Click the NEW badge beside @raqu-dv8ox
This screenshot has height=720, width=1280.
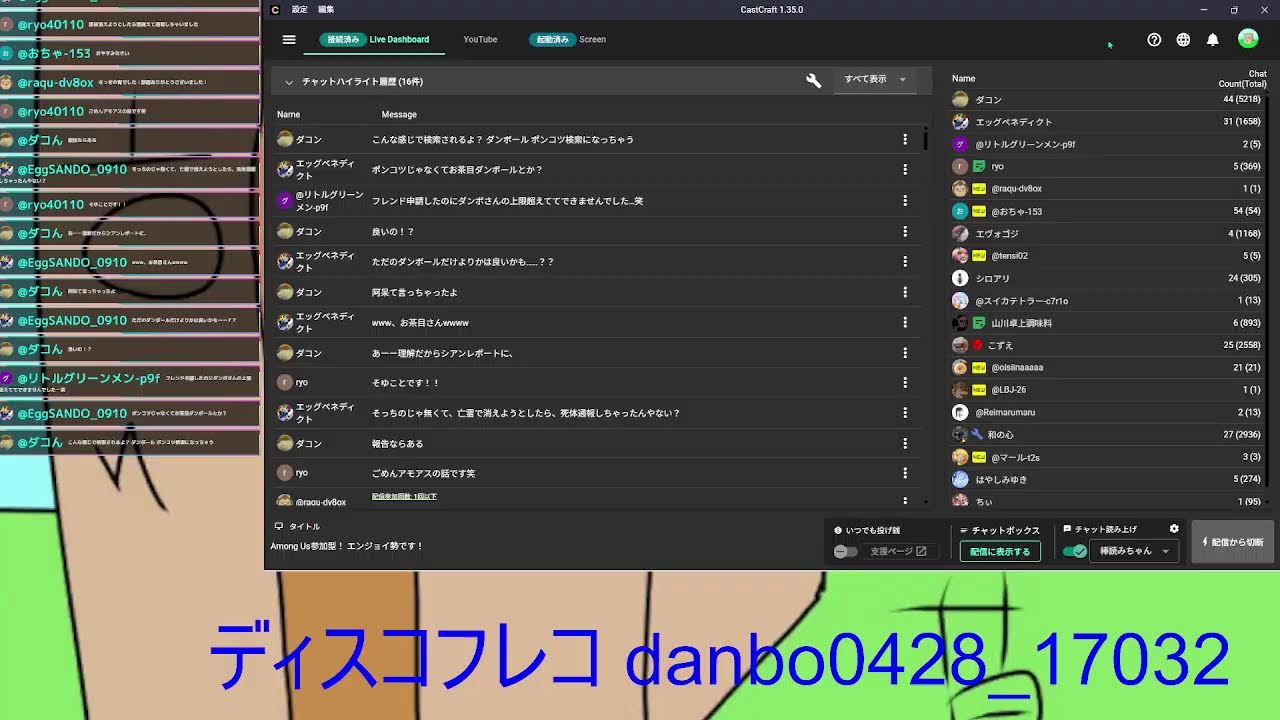click(x=979, y=189)
